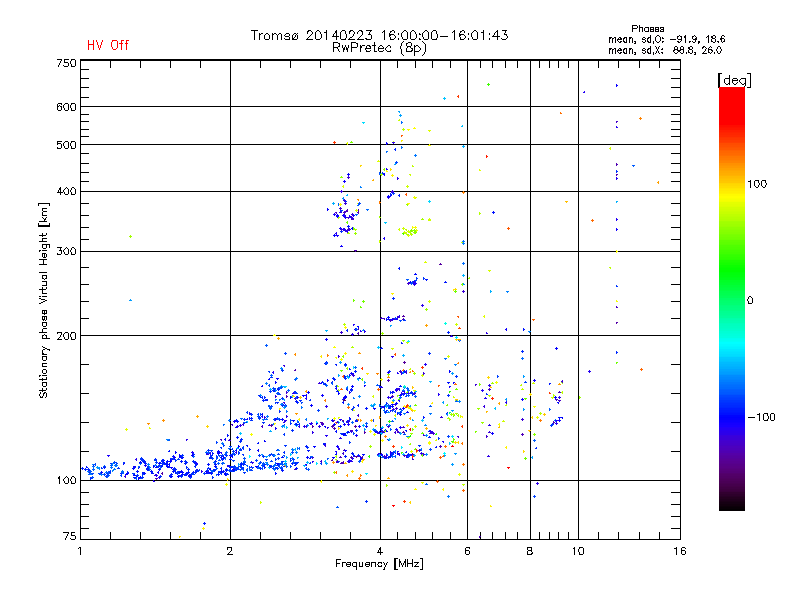Click the y-axis tick label '75'

coord(70,536)
